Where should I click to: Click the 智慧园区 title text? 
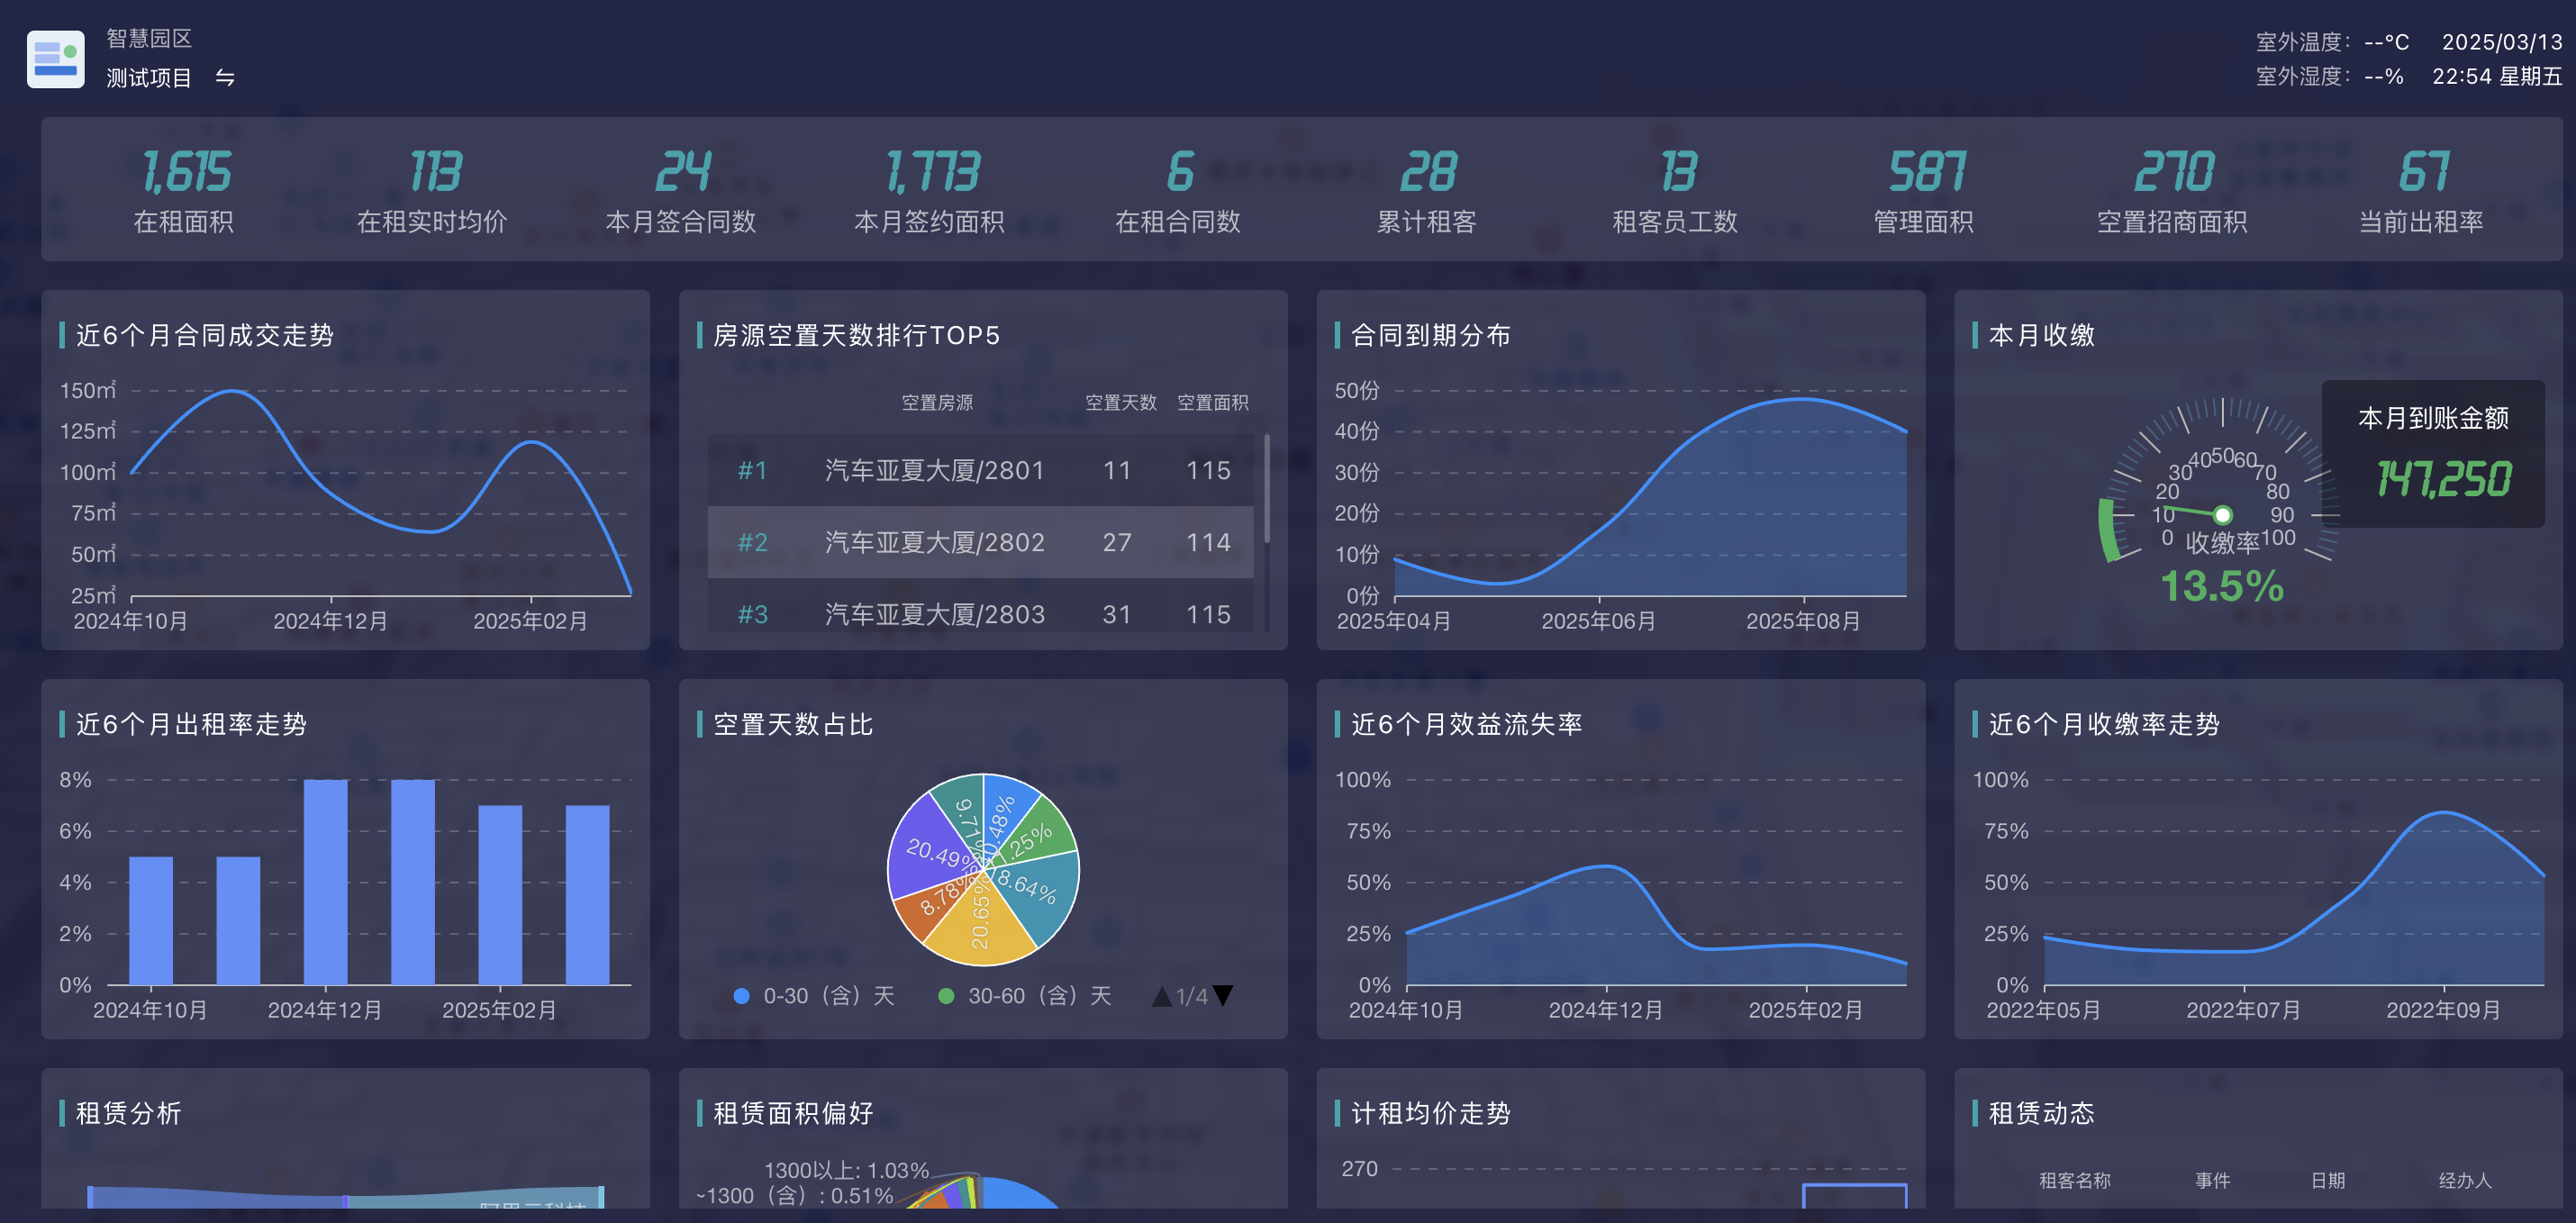(149, 38)
